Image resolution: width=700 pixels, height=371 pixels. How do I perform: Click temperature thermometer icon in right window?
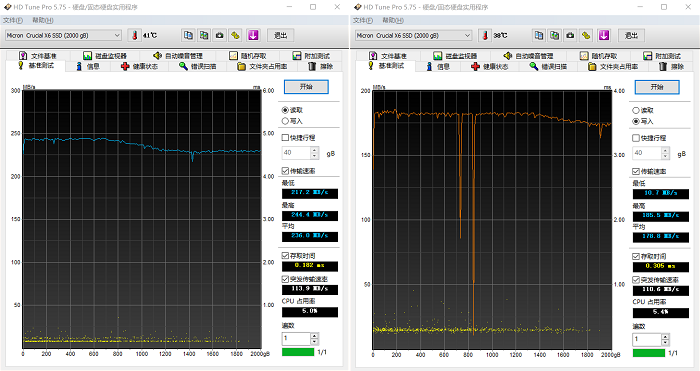pos(485,35)
